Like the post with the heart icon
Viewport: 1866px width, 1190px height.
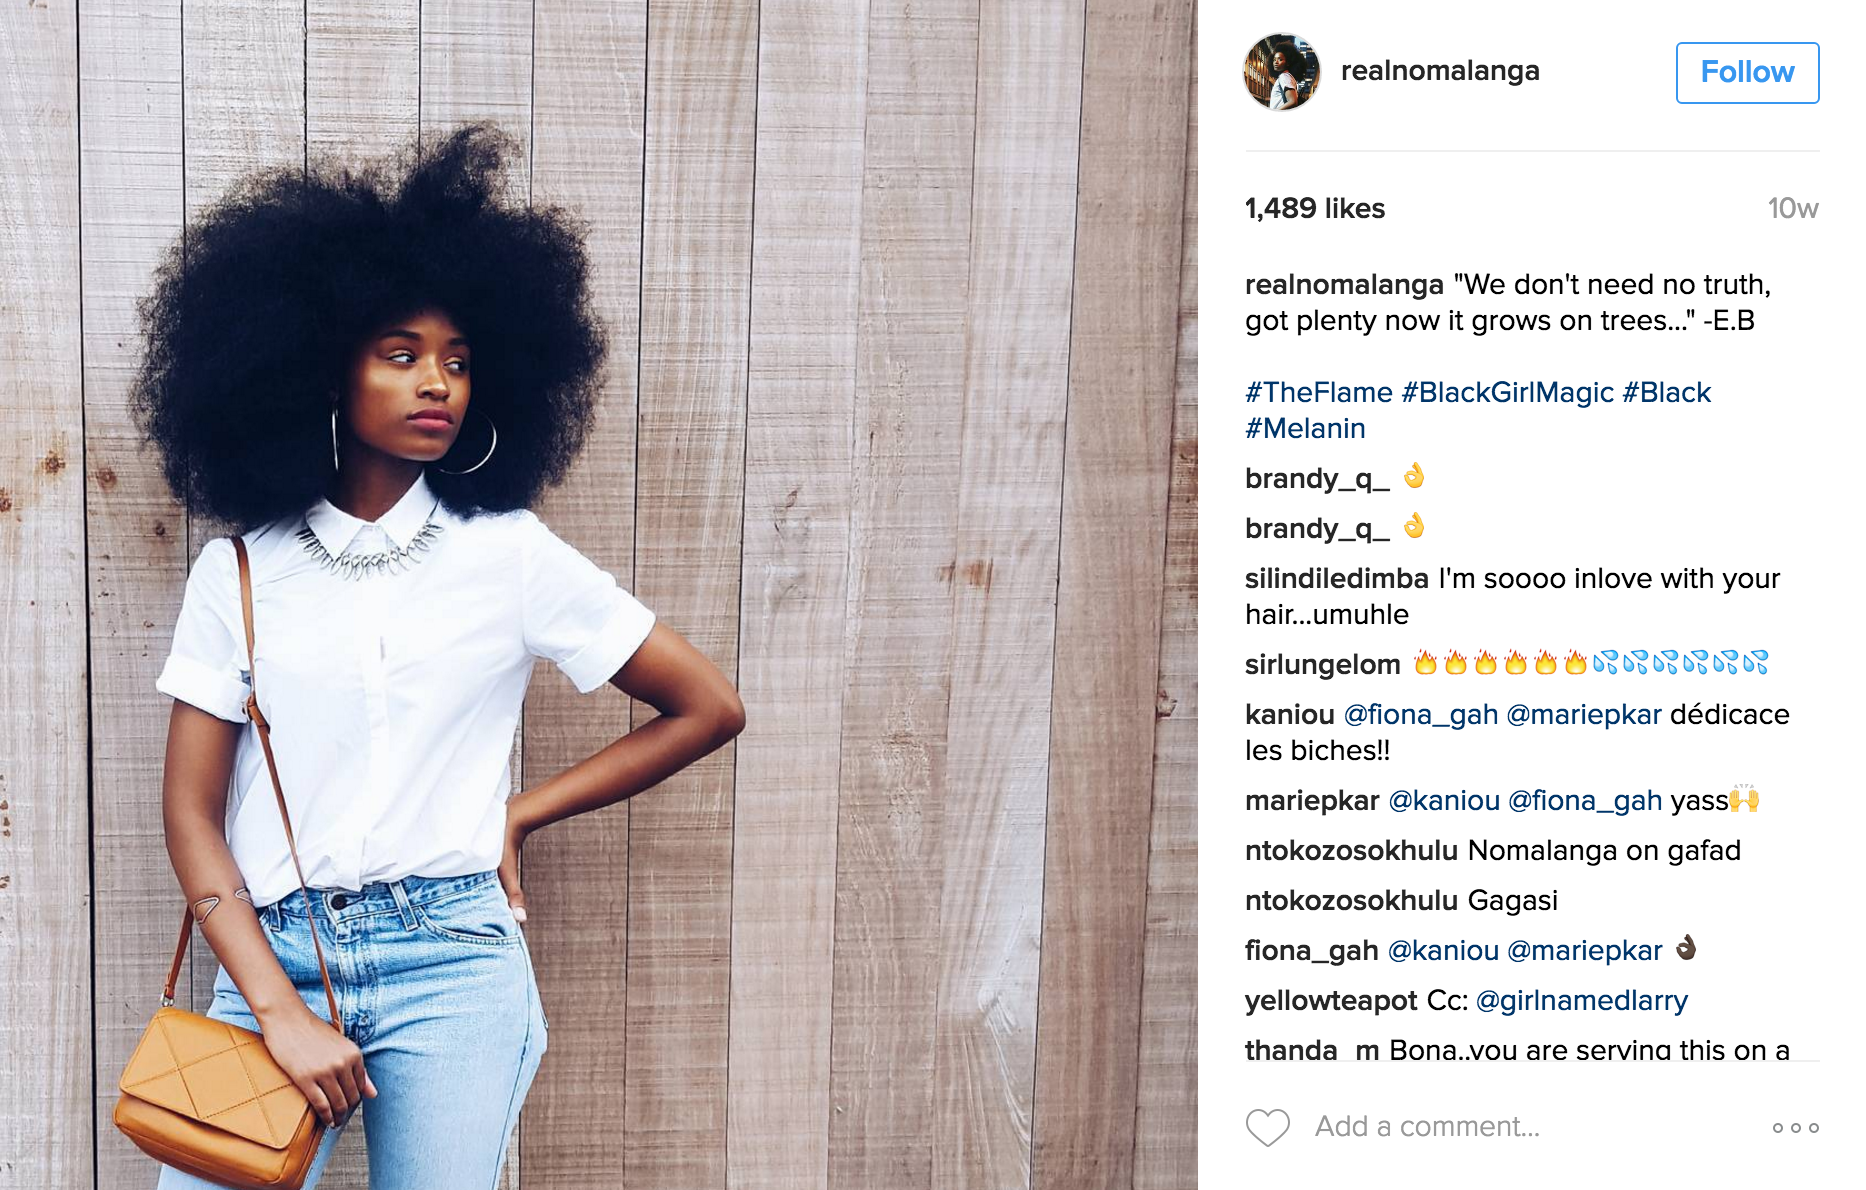[x=1267, y=1127]
